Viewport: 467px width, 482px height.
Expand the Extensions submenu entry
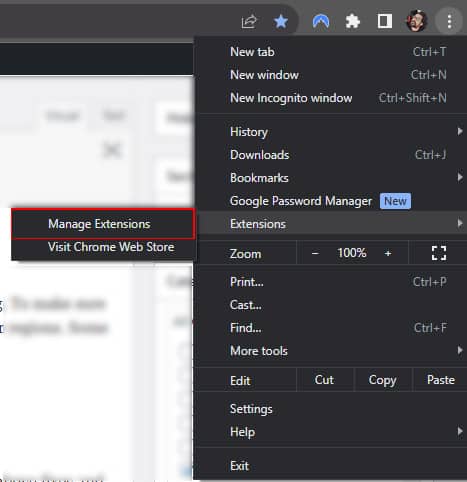[x=330, y=224]
